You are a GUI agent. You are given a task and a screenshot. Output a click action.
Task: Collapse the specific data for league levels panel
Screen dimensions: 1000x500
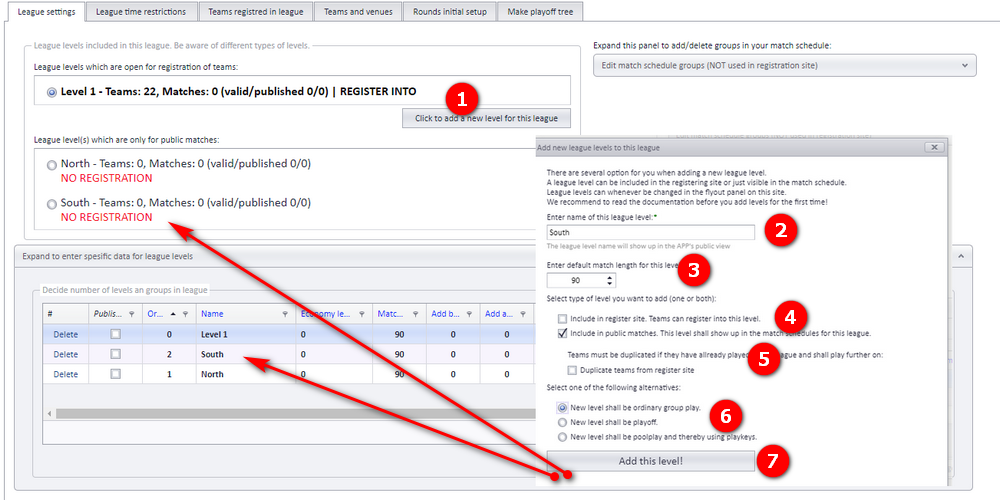pos(961,256)
